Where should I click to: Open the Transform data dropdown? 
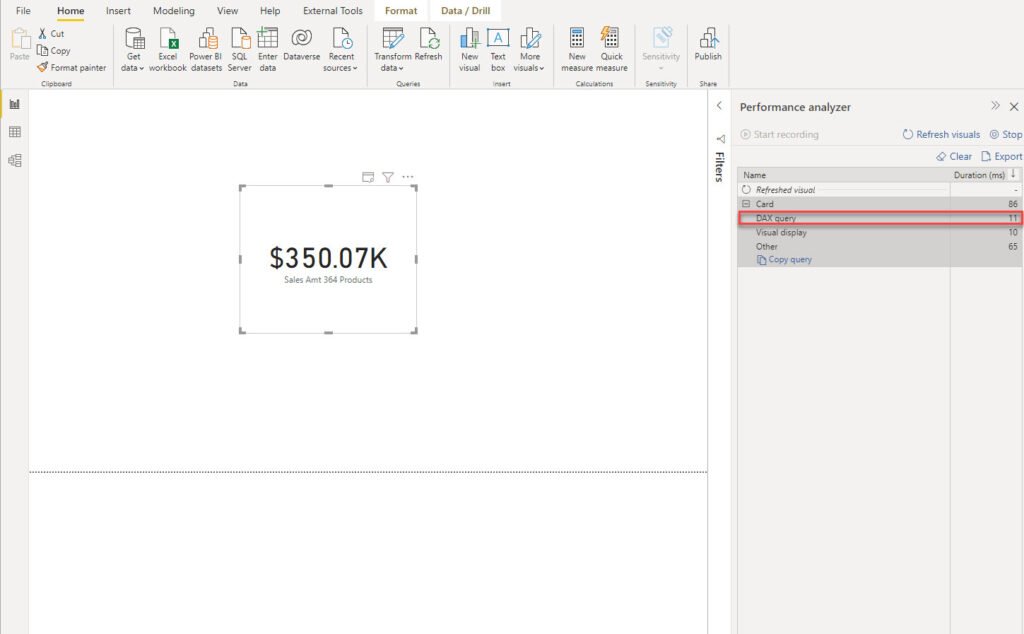pos(392,50)
